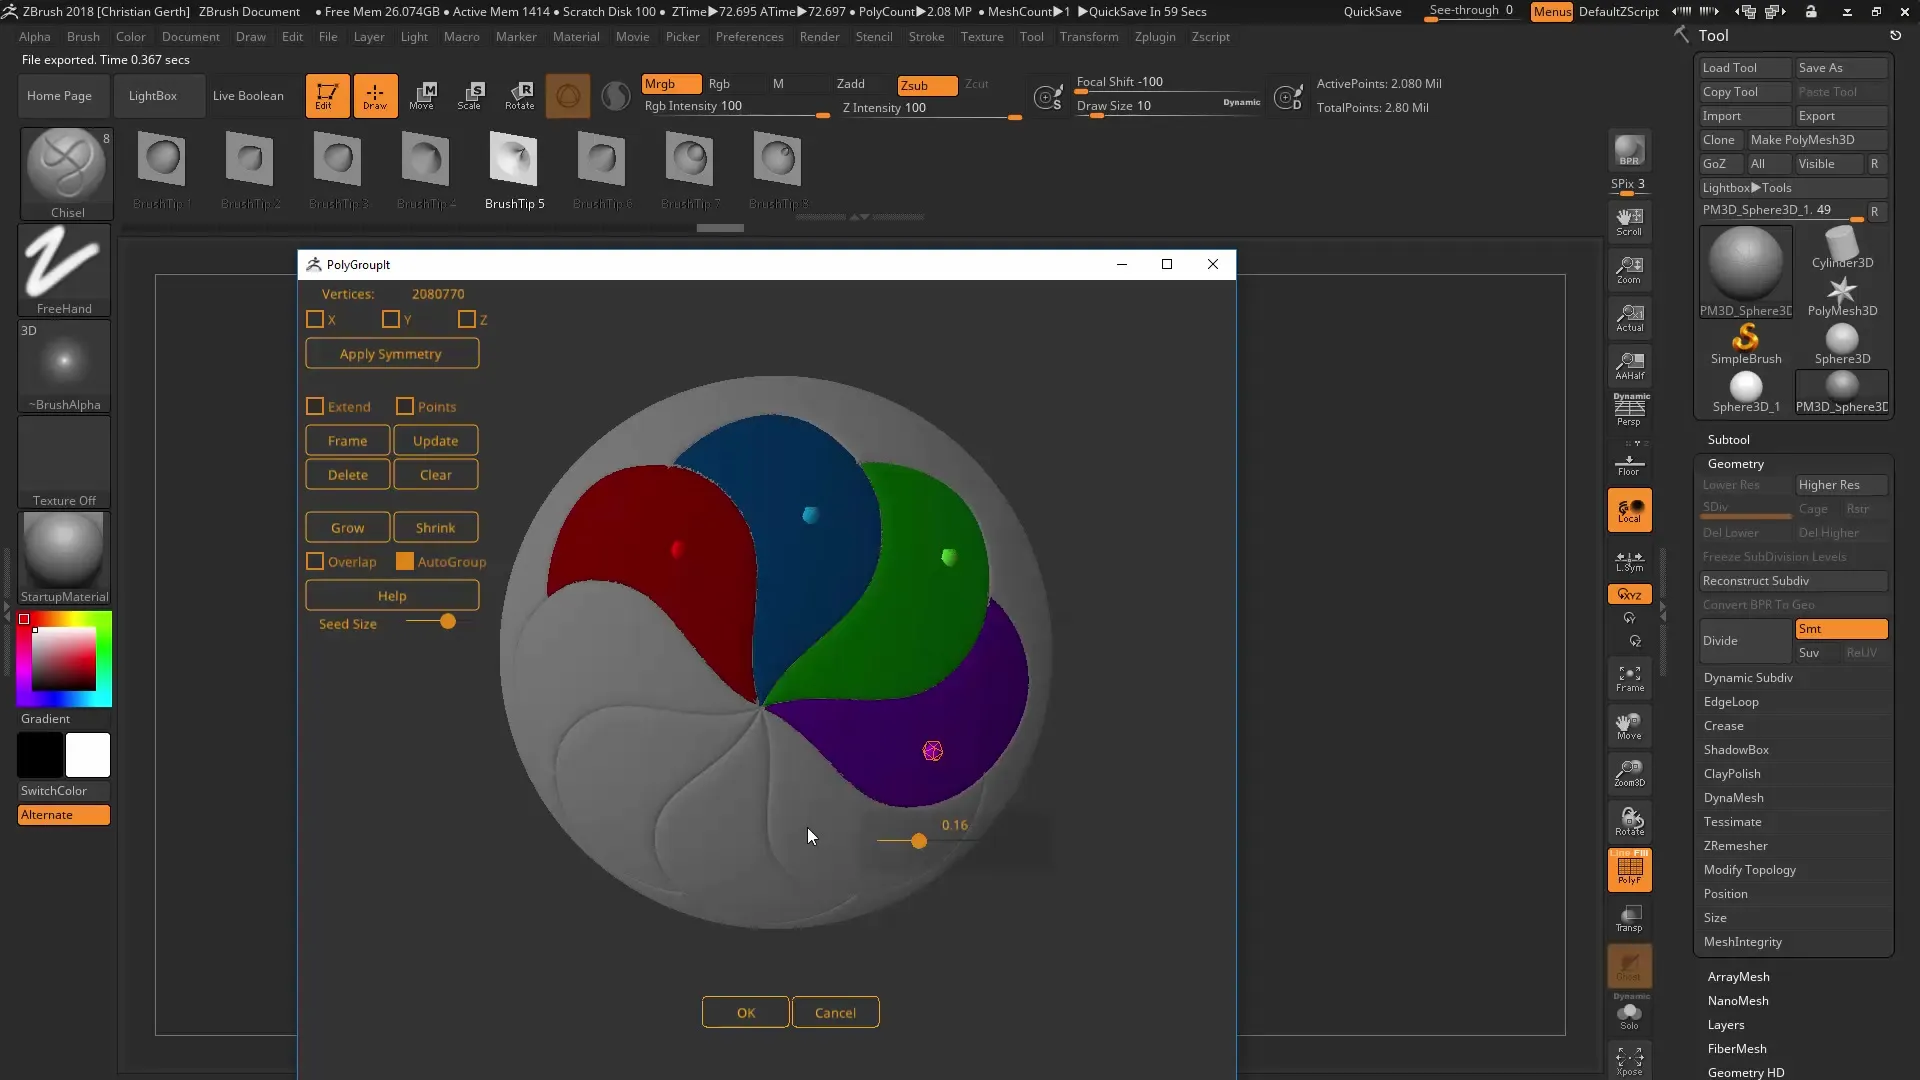The image size is (1920, 1080).
Task: Expand the Subtool palette section
Action: (1728, 440)
